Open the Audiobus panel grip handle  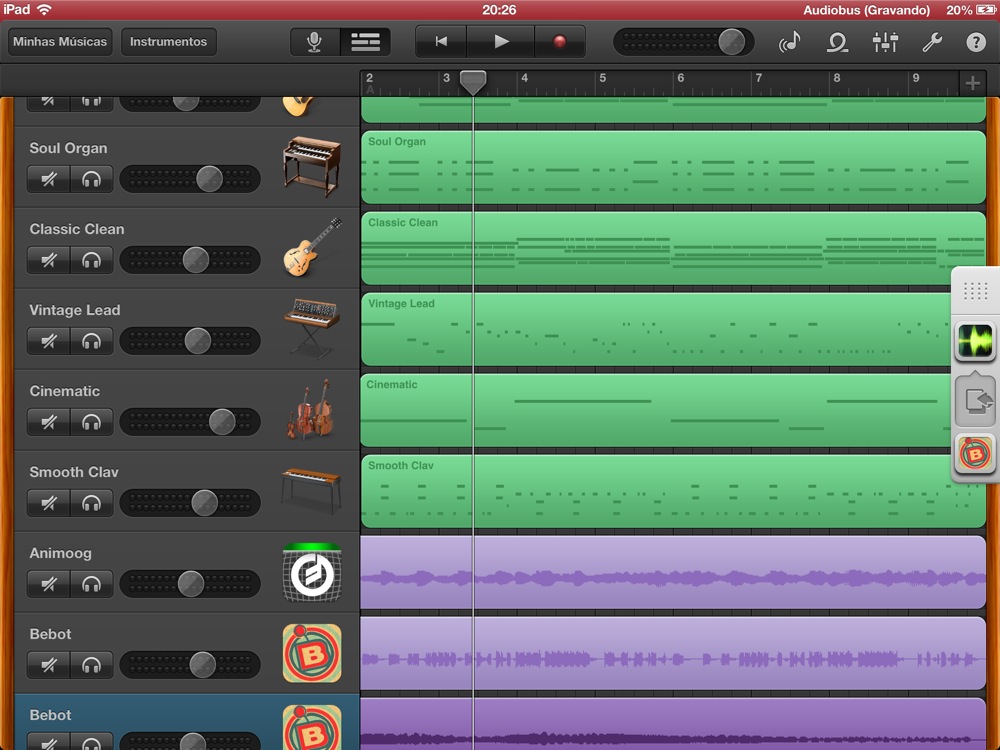(x=975, y=291)
